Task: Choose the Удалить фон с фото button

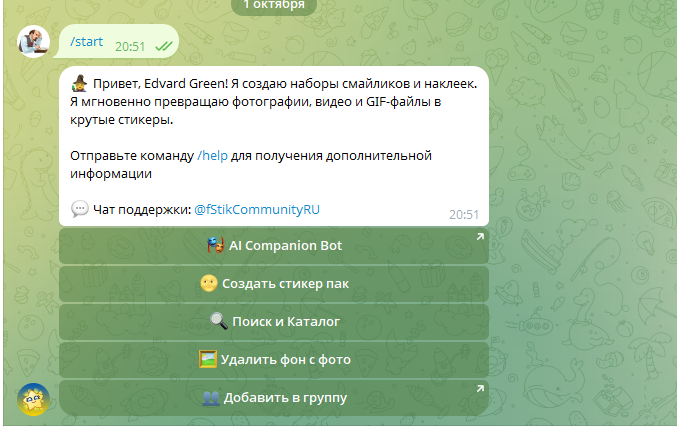Action: tap(274, 360)
